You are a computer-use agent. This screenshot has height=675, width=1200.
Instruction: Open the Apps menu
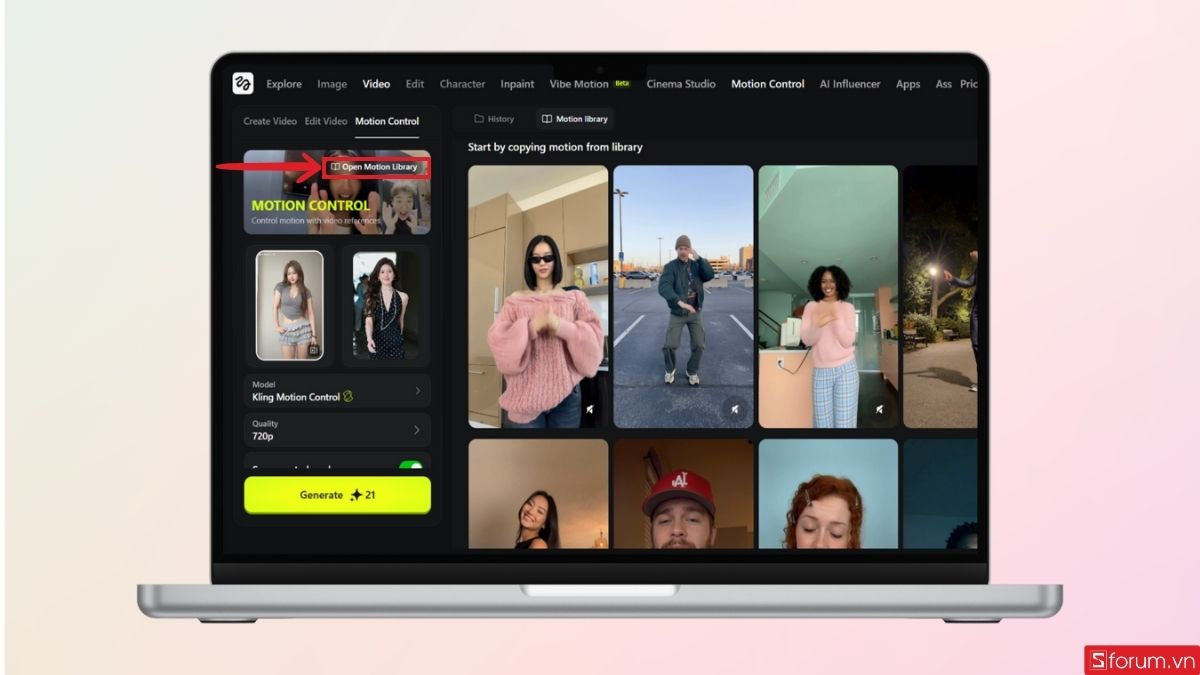click(x=908, y=84)
